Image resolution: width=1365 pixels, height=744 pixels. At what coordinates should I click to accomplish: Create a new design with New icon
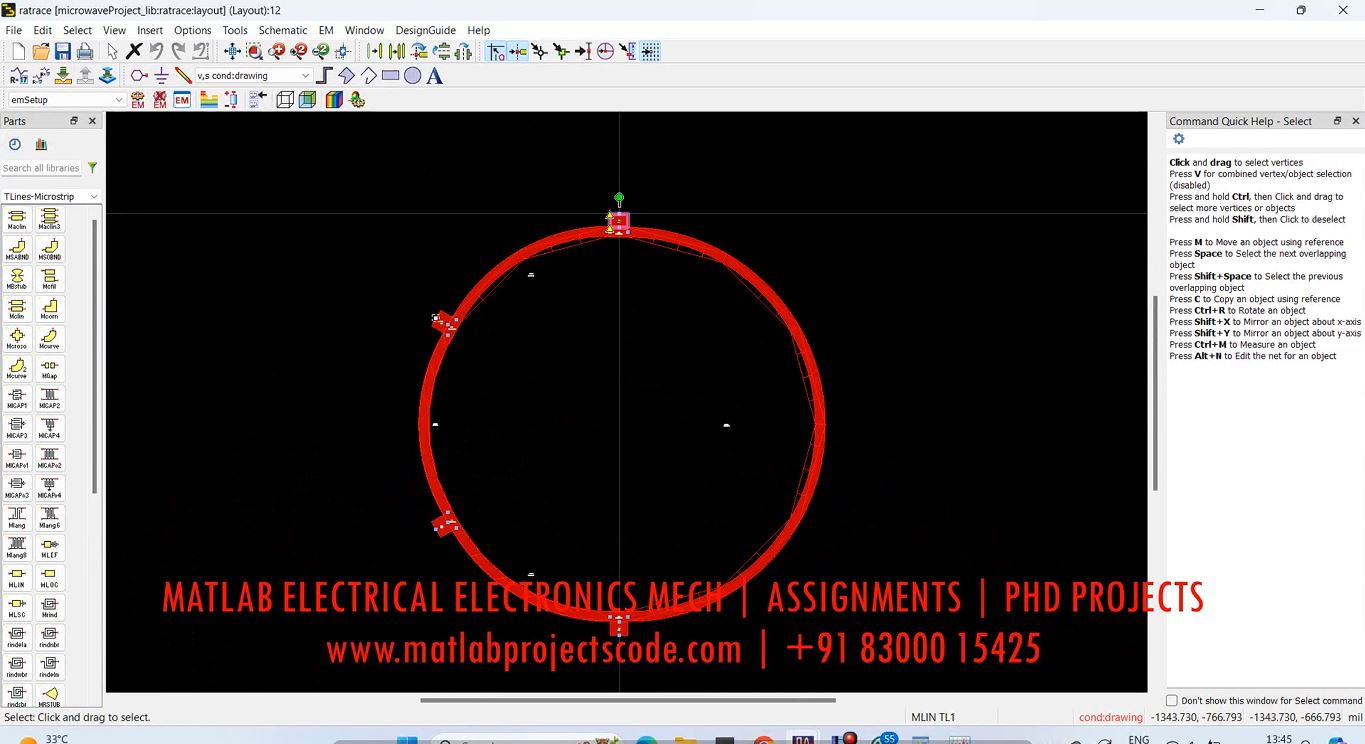coord(18,52)
